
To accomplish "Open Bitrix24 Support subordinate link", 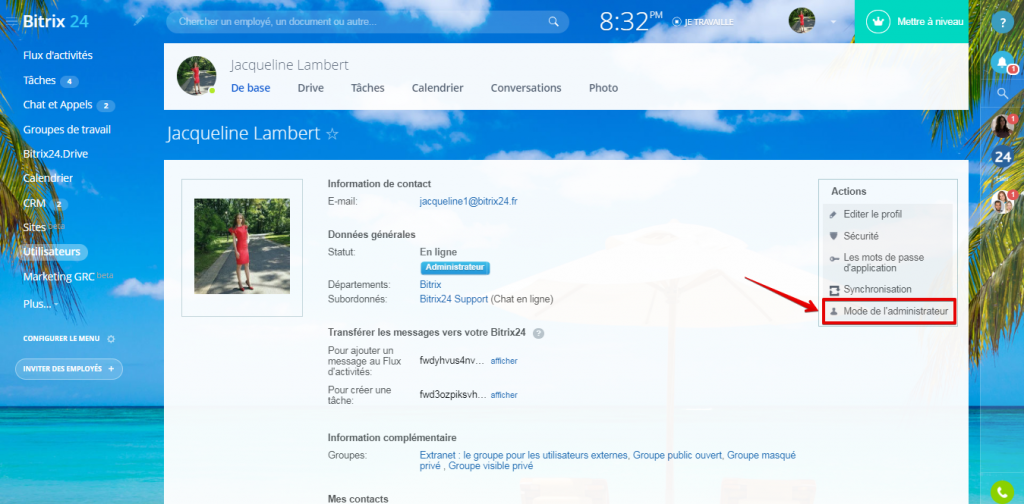I will point(453,299).
